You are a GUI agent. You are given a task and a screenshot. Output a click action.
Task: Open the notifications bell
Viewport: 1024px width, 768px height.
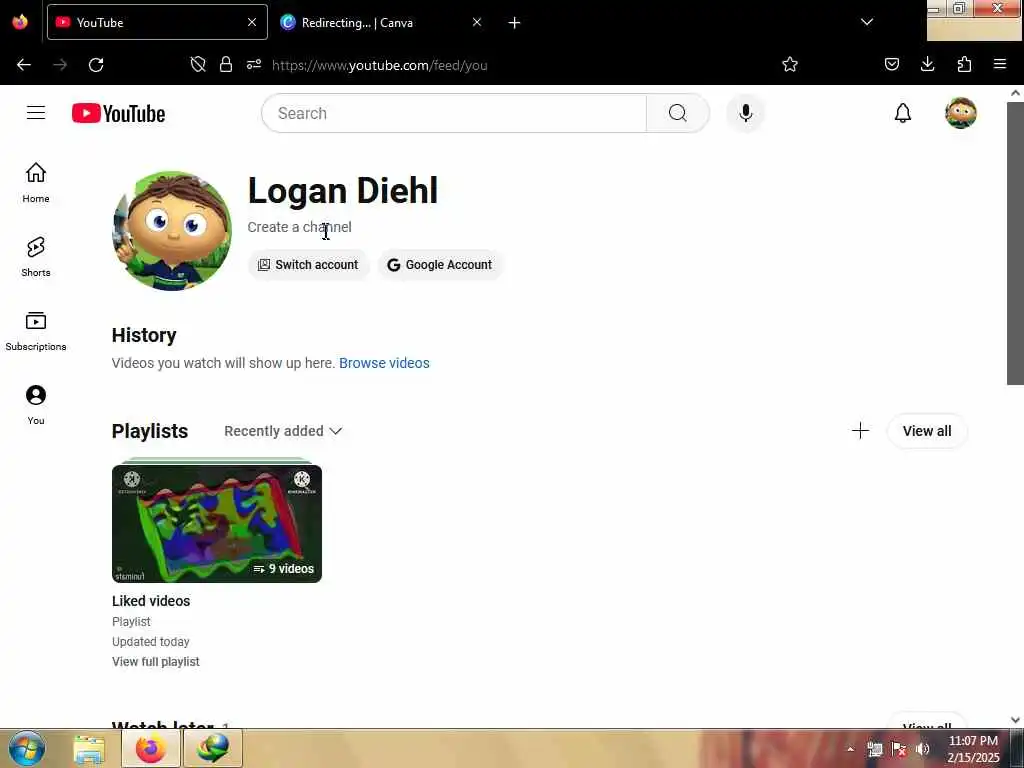[903, 113]
